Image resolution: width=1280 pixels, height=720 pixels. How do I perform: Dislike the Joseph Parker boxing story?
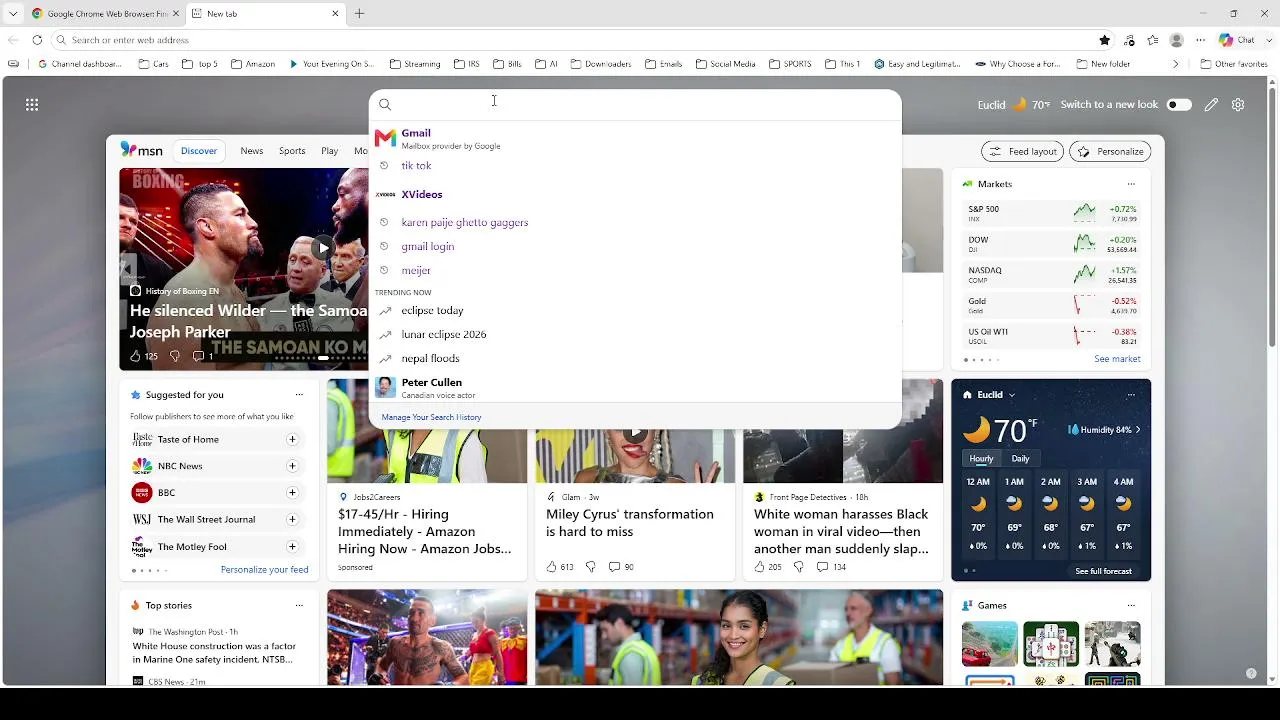[175, 356]
